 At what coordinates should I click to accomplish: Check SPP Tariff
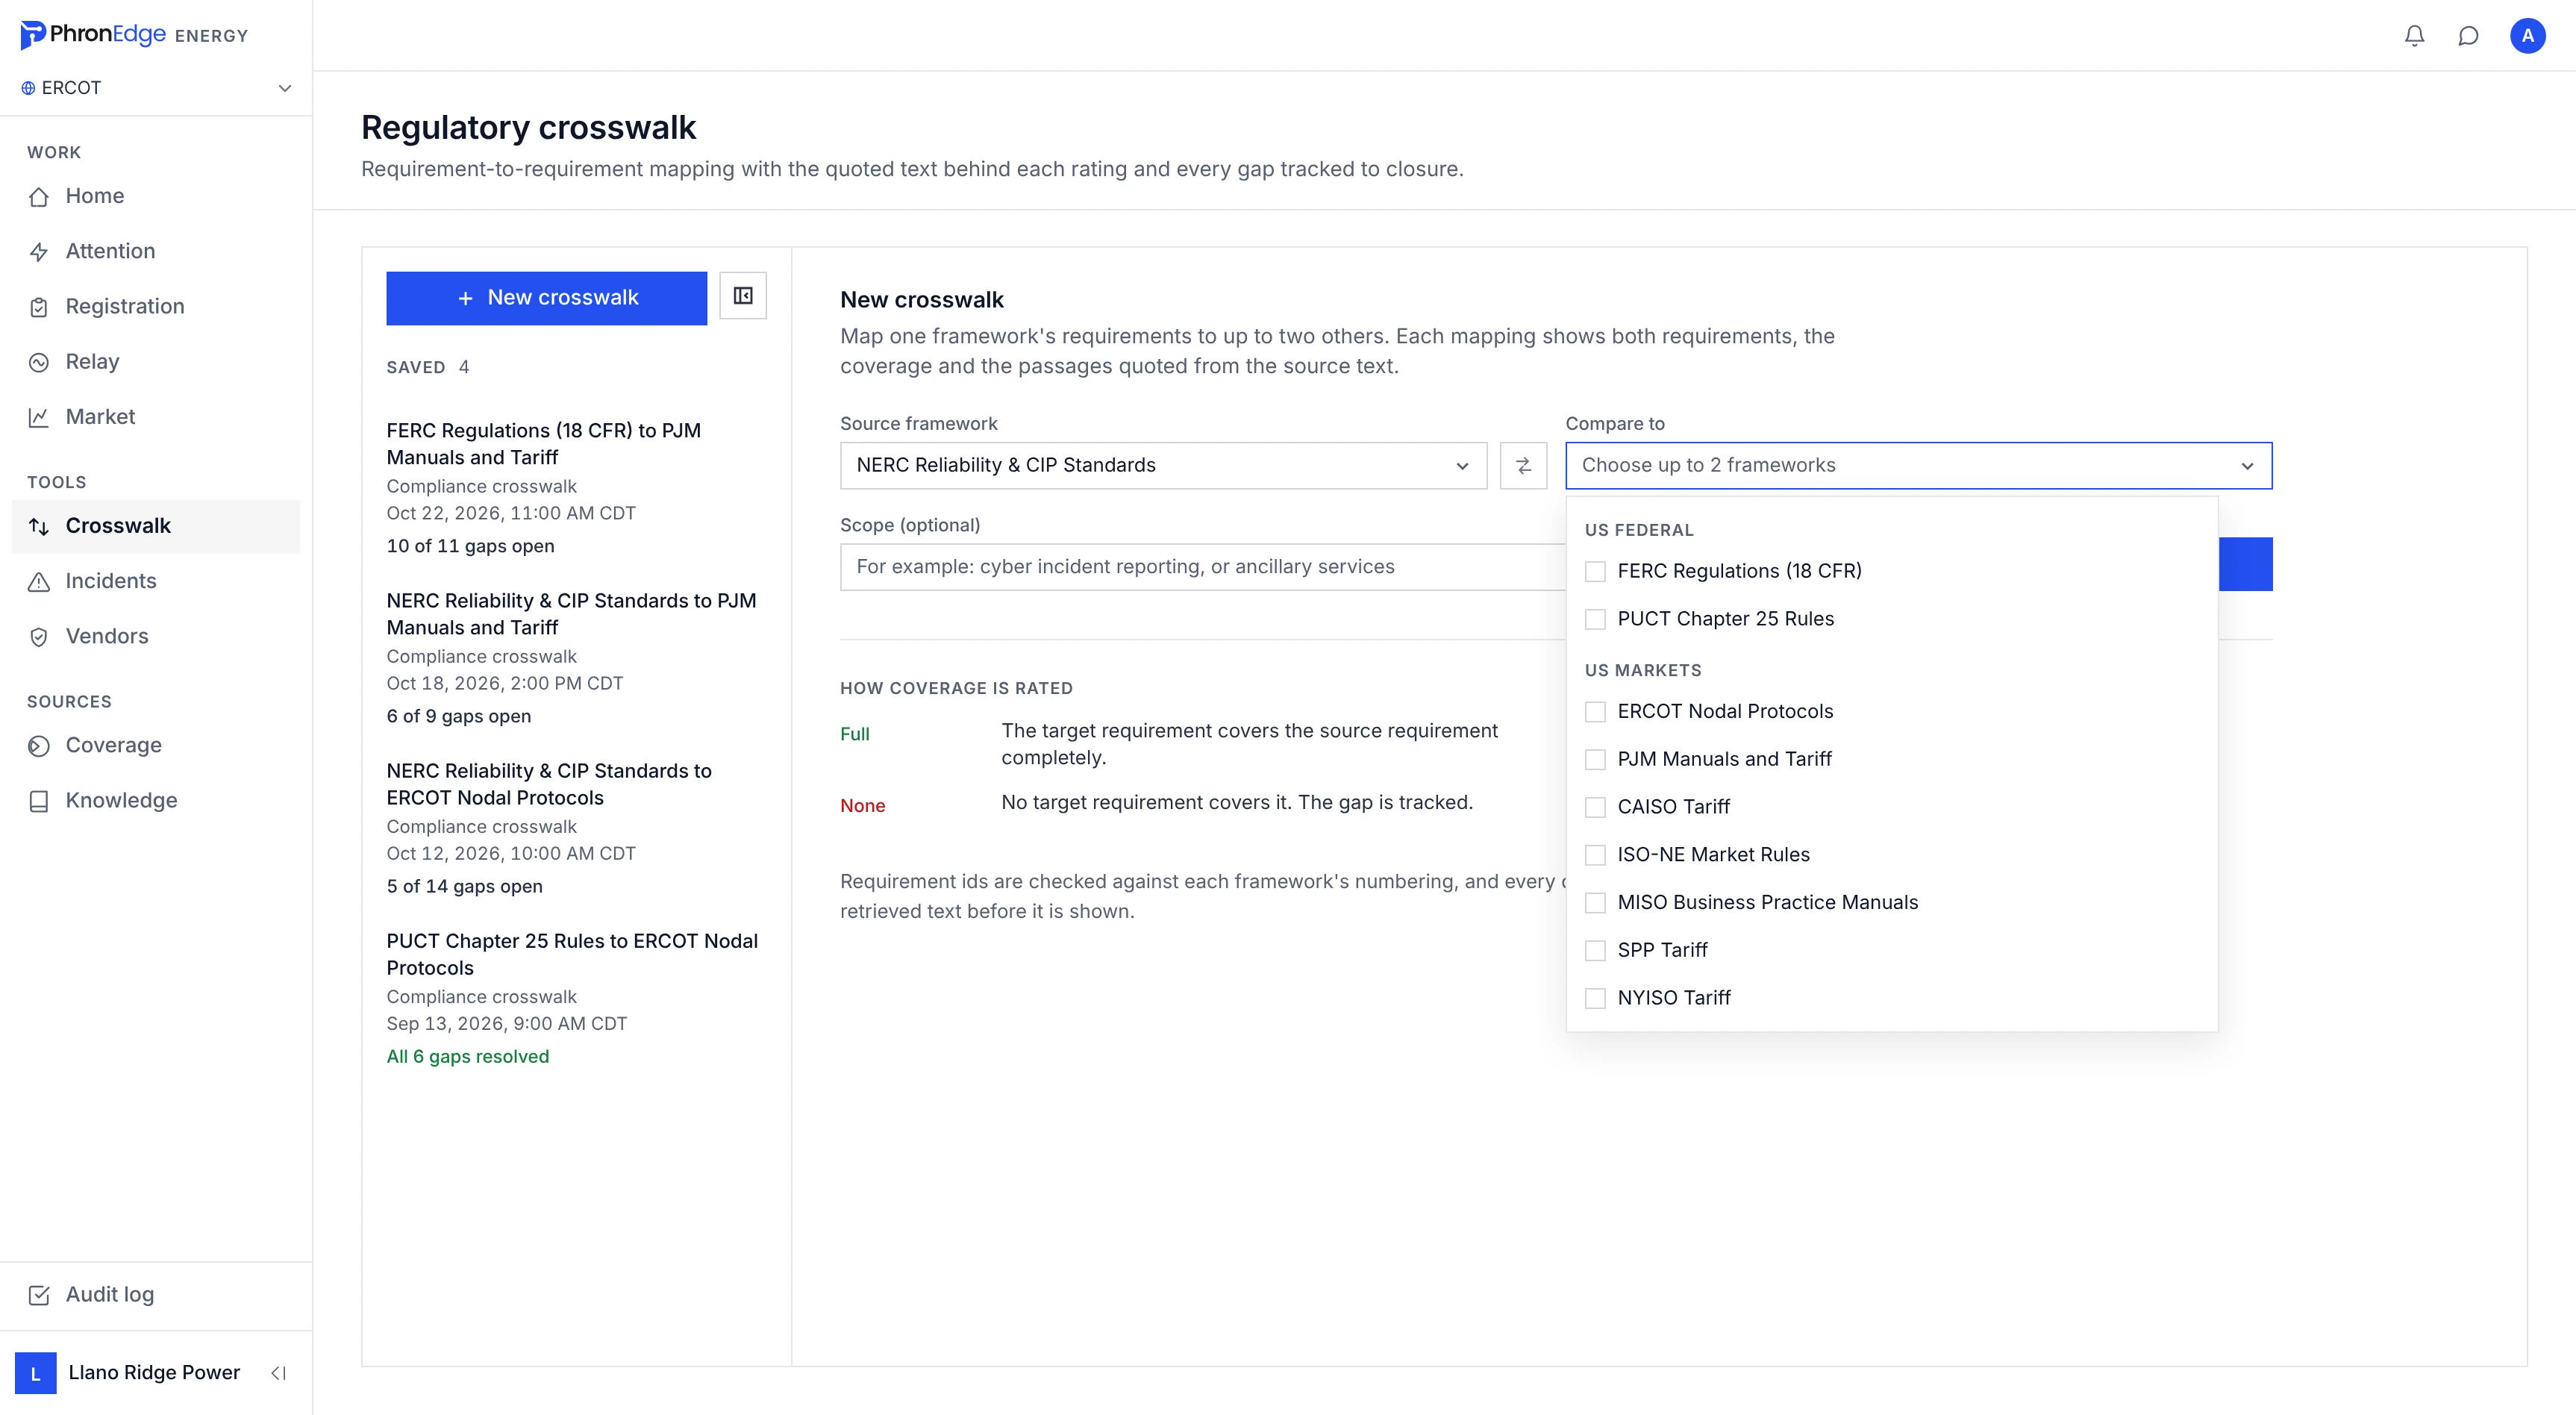click(x=1595, y=950)
